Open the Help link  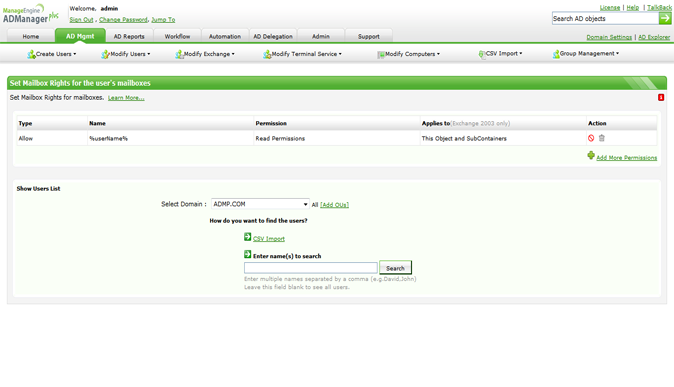(632, 8)
